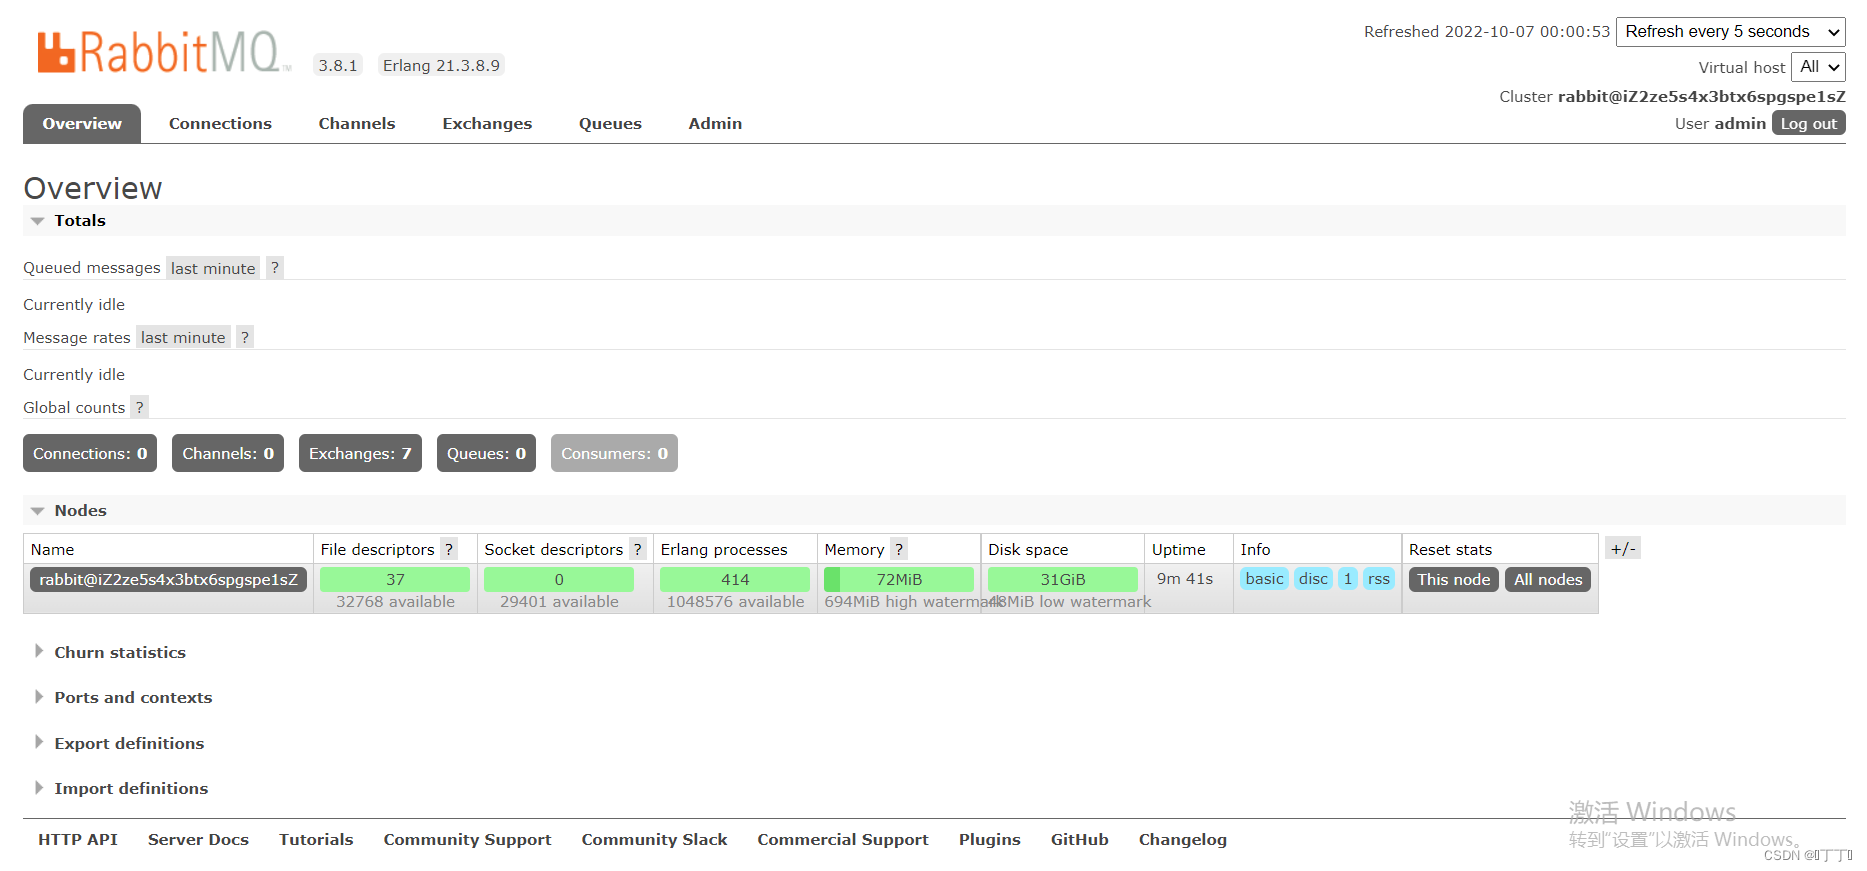Click the Memory 72MiB usage bar
Viewport: 1867px width, 871px height.
pyautogui.click(x=899, y=579)
